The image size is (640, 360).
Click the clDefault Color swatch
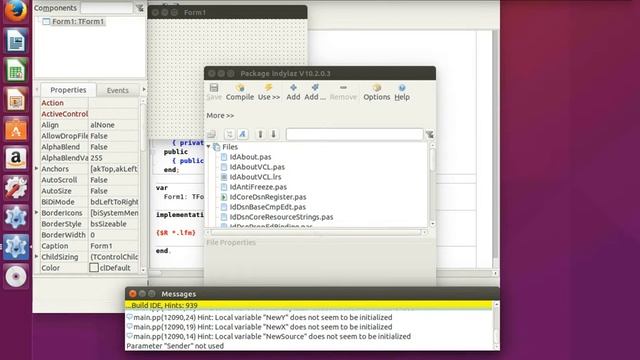point(94,268)
